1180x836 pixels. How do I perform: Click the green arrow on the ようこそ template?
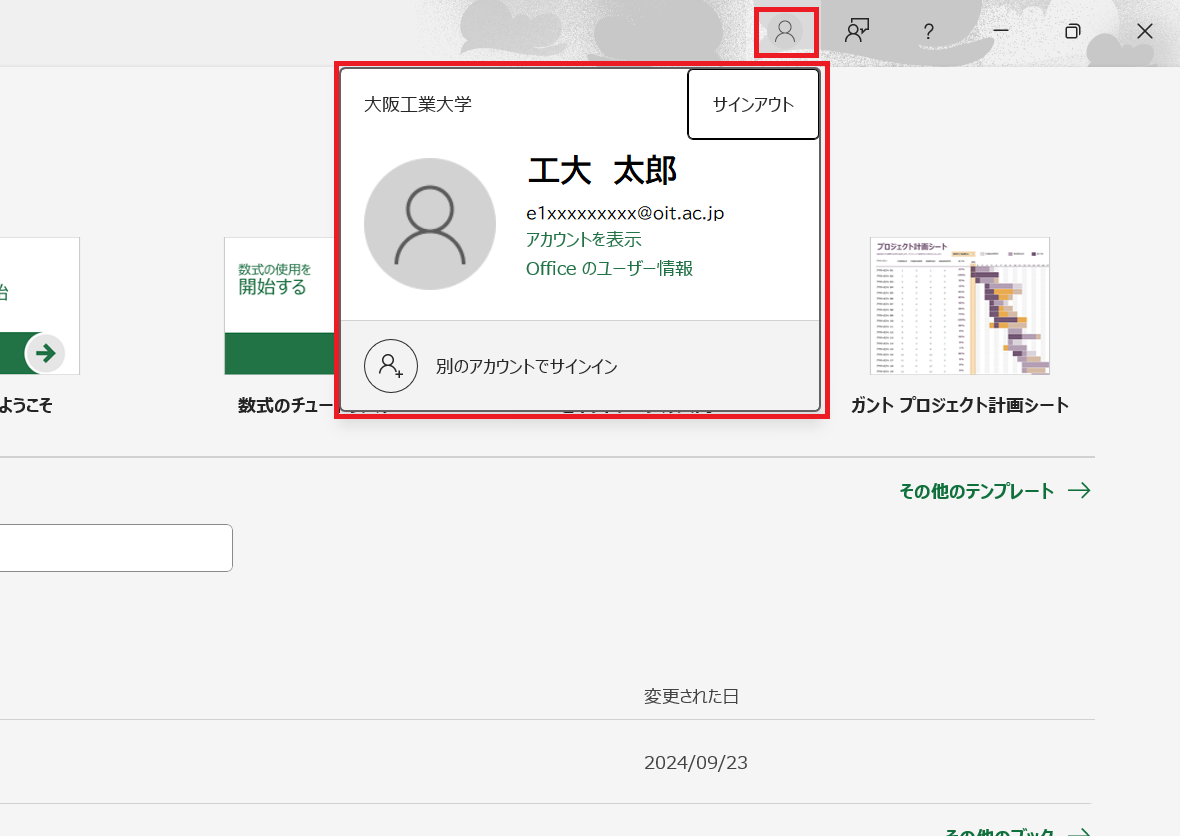pyautogui.click(x=45, y=353)
